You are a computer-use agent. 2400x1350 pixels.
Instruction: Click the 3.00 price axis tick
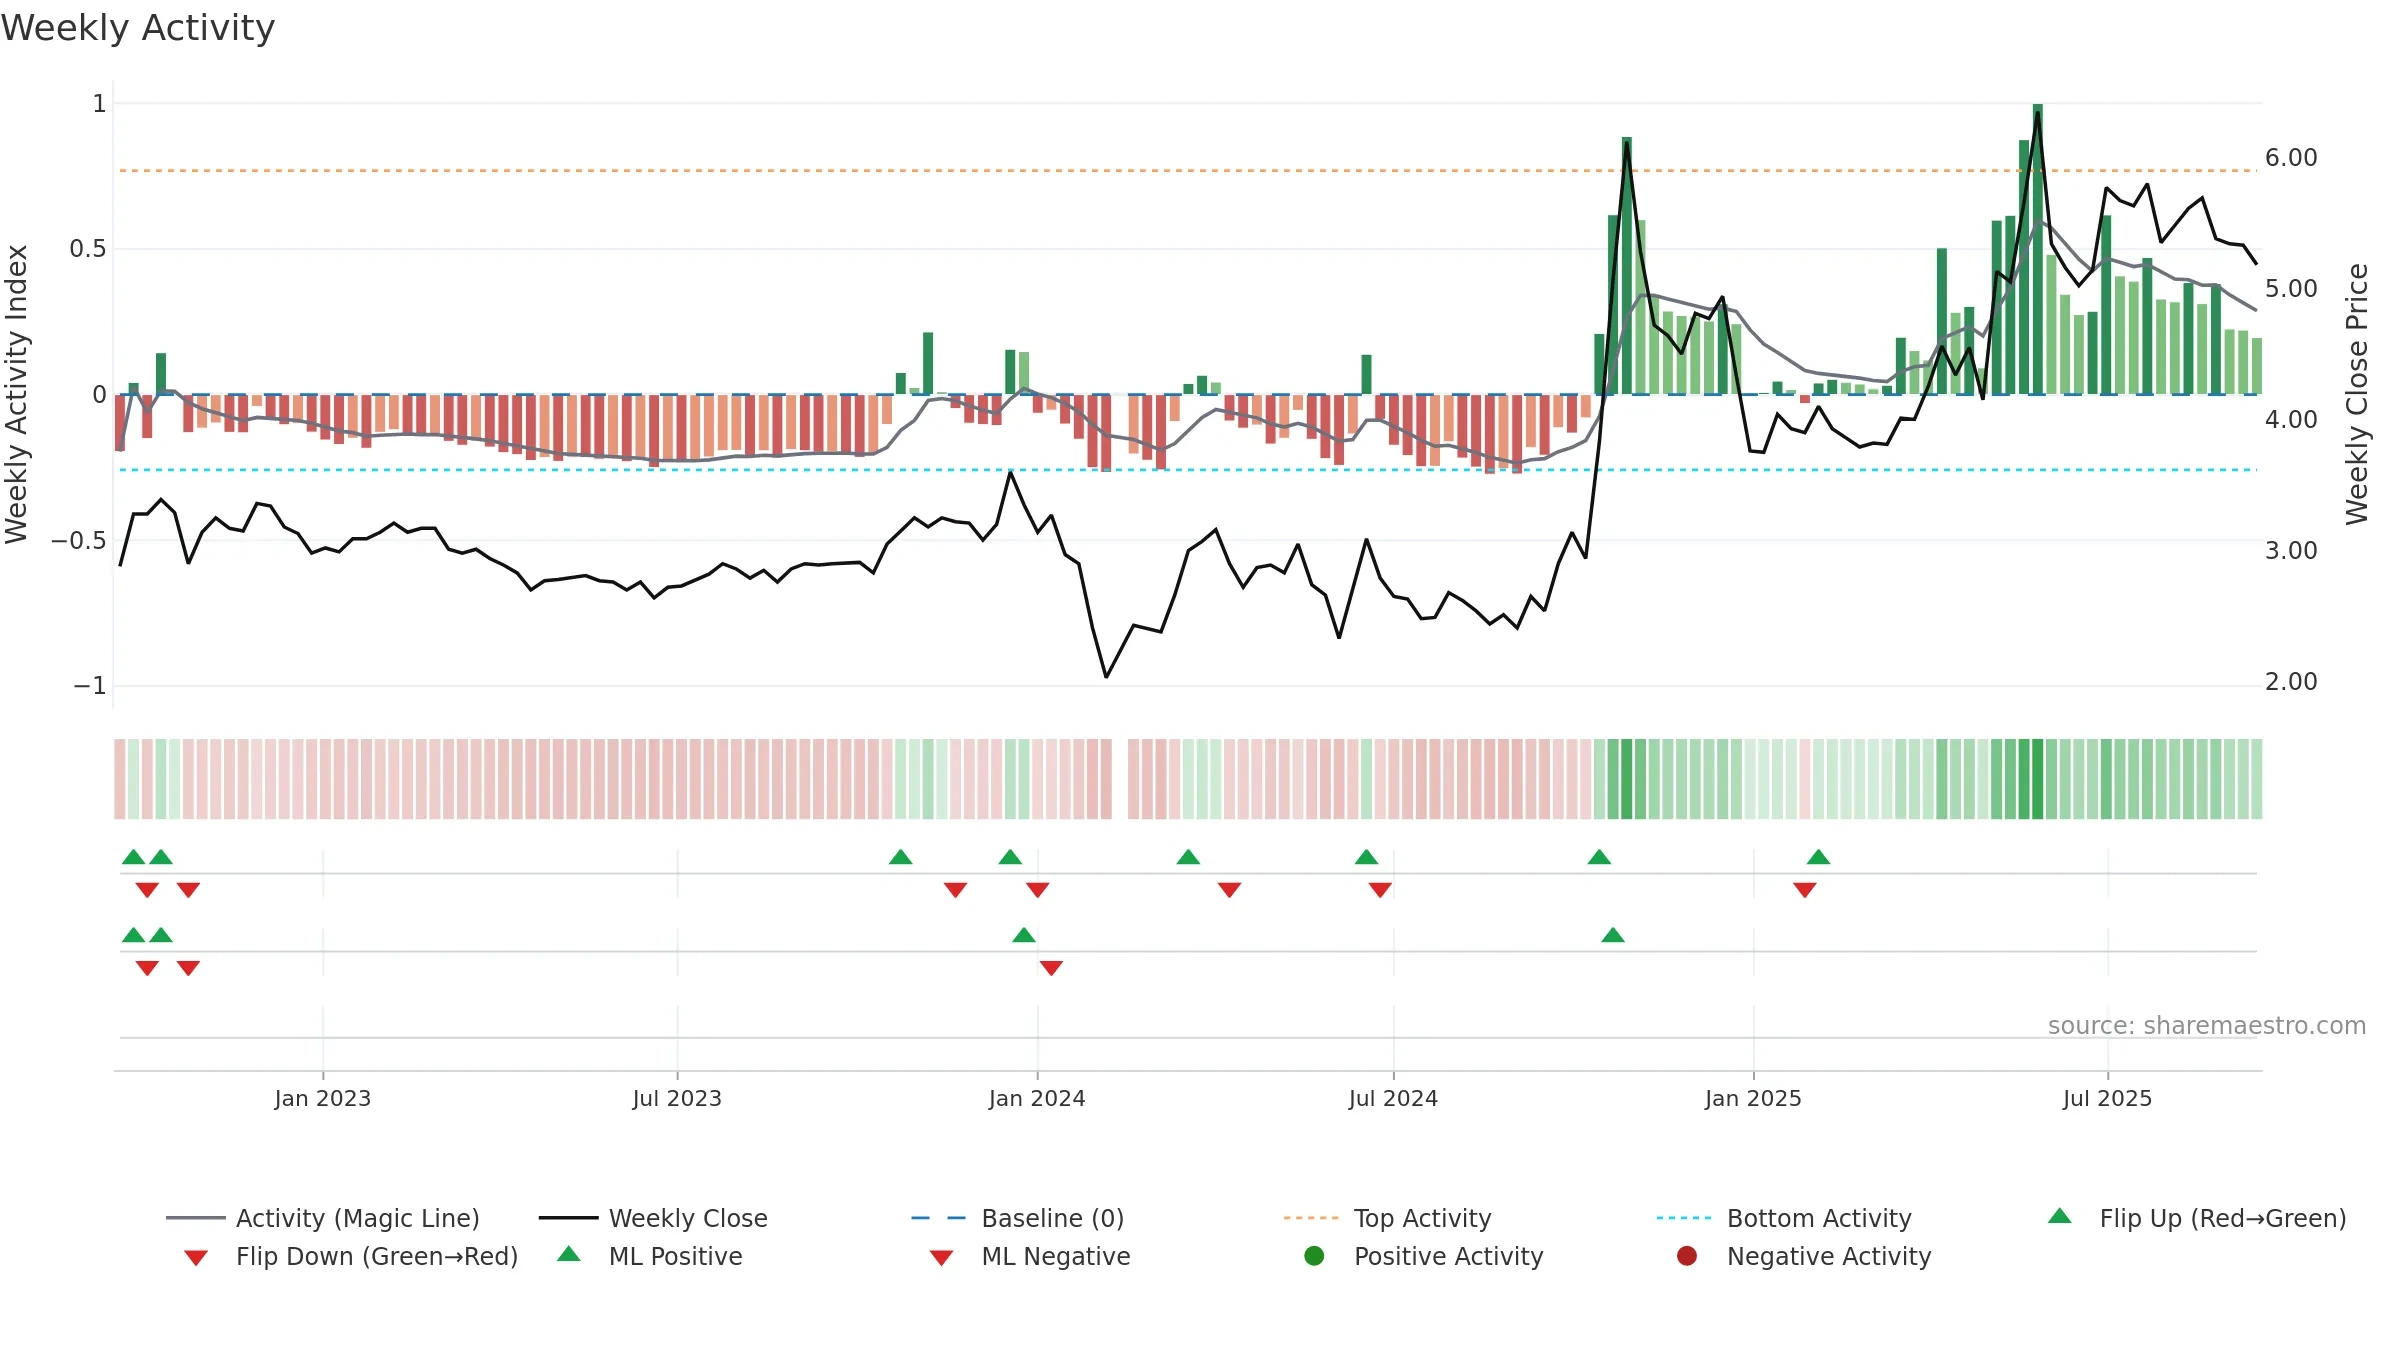pos(2291,551)
